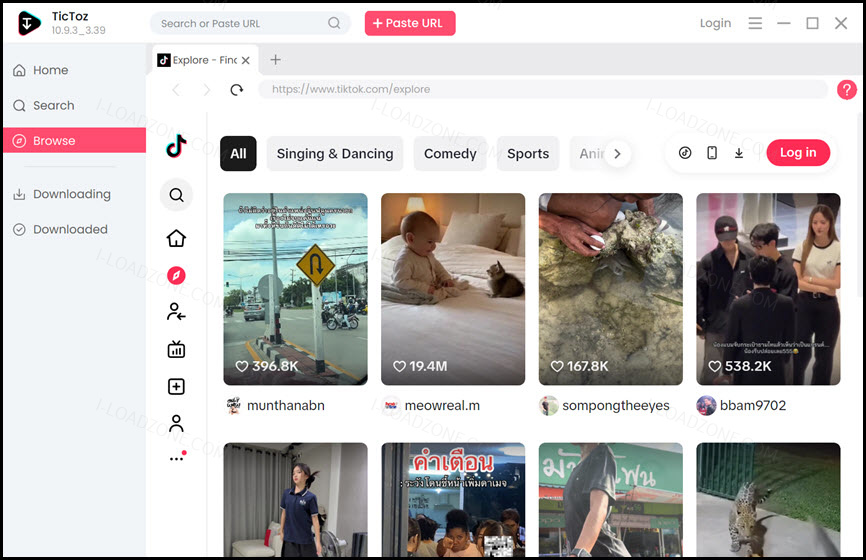Expand more categories with the right chevron
Viewport: 866px width, 560px height.
click(617, 154)
